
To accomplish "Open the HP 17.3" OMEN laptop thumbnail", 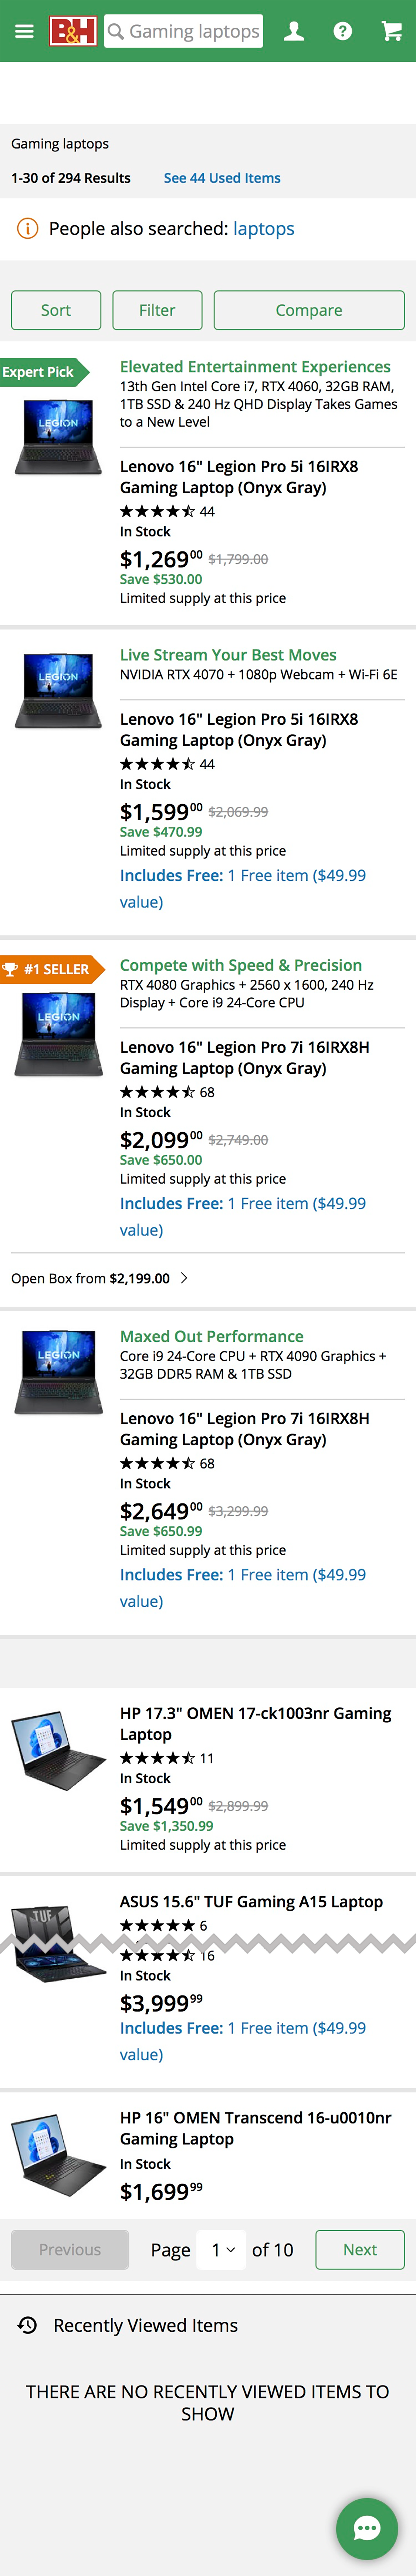I will click(58, 1751).
